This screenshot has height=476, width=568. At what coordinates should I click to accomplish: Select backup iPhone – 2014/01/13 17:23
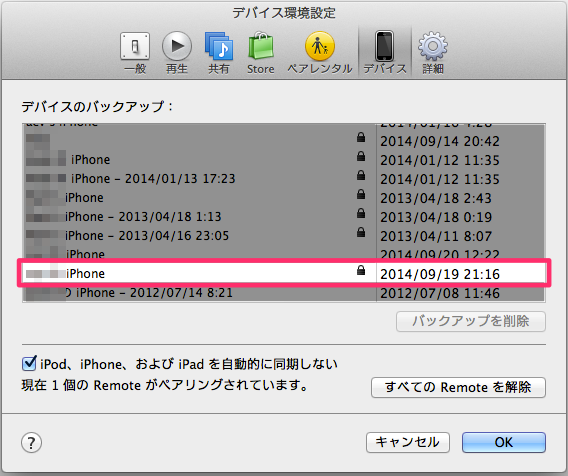(x=284, y=179)
